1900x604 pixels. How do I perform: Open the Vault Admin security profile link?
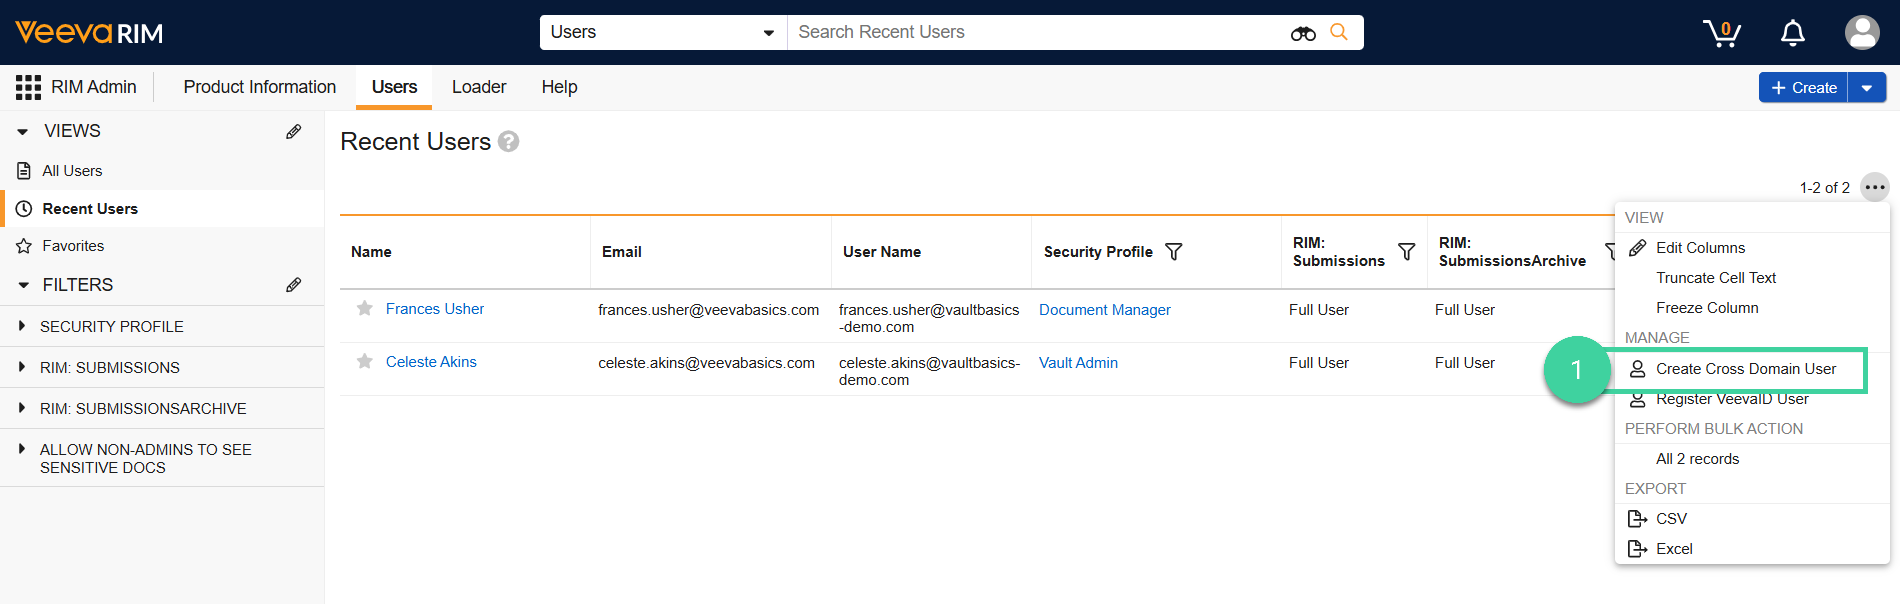point(1078,363)
